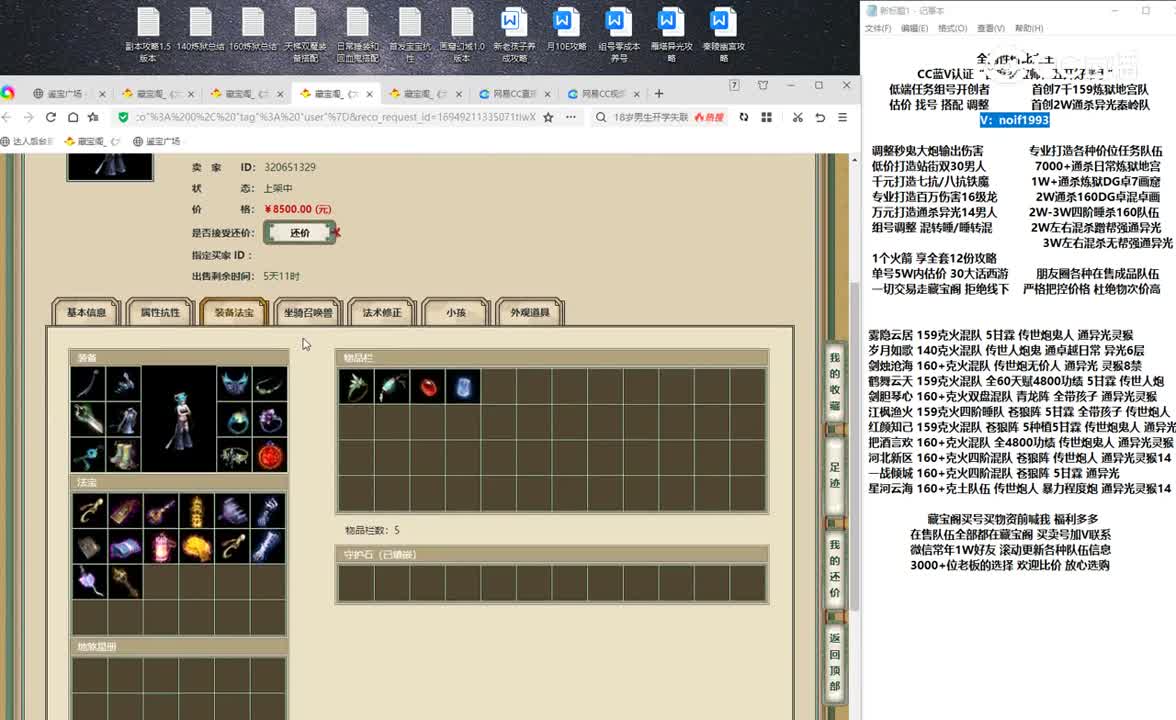Click the red orb equipment icon
1176x720 pixels.
click(270, 454)
